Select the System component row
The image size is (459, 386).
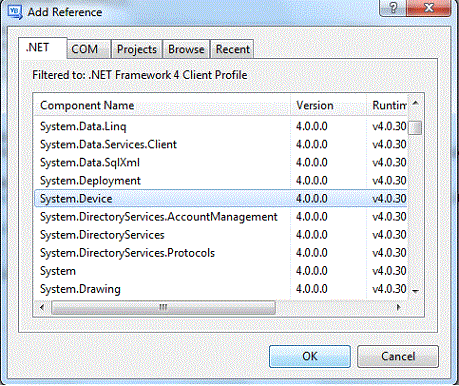pos(220,271)
